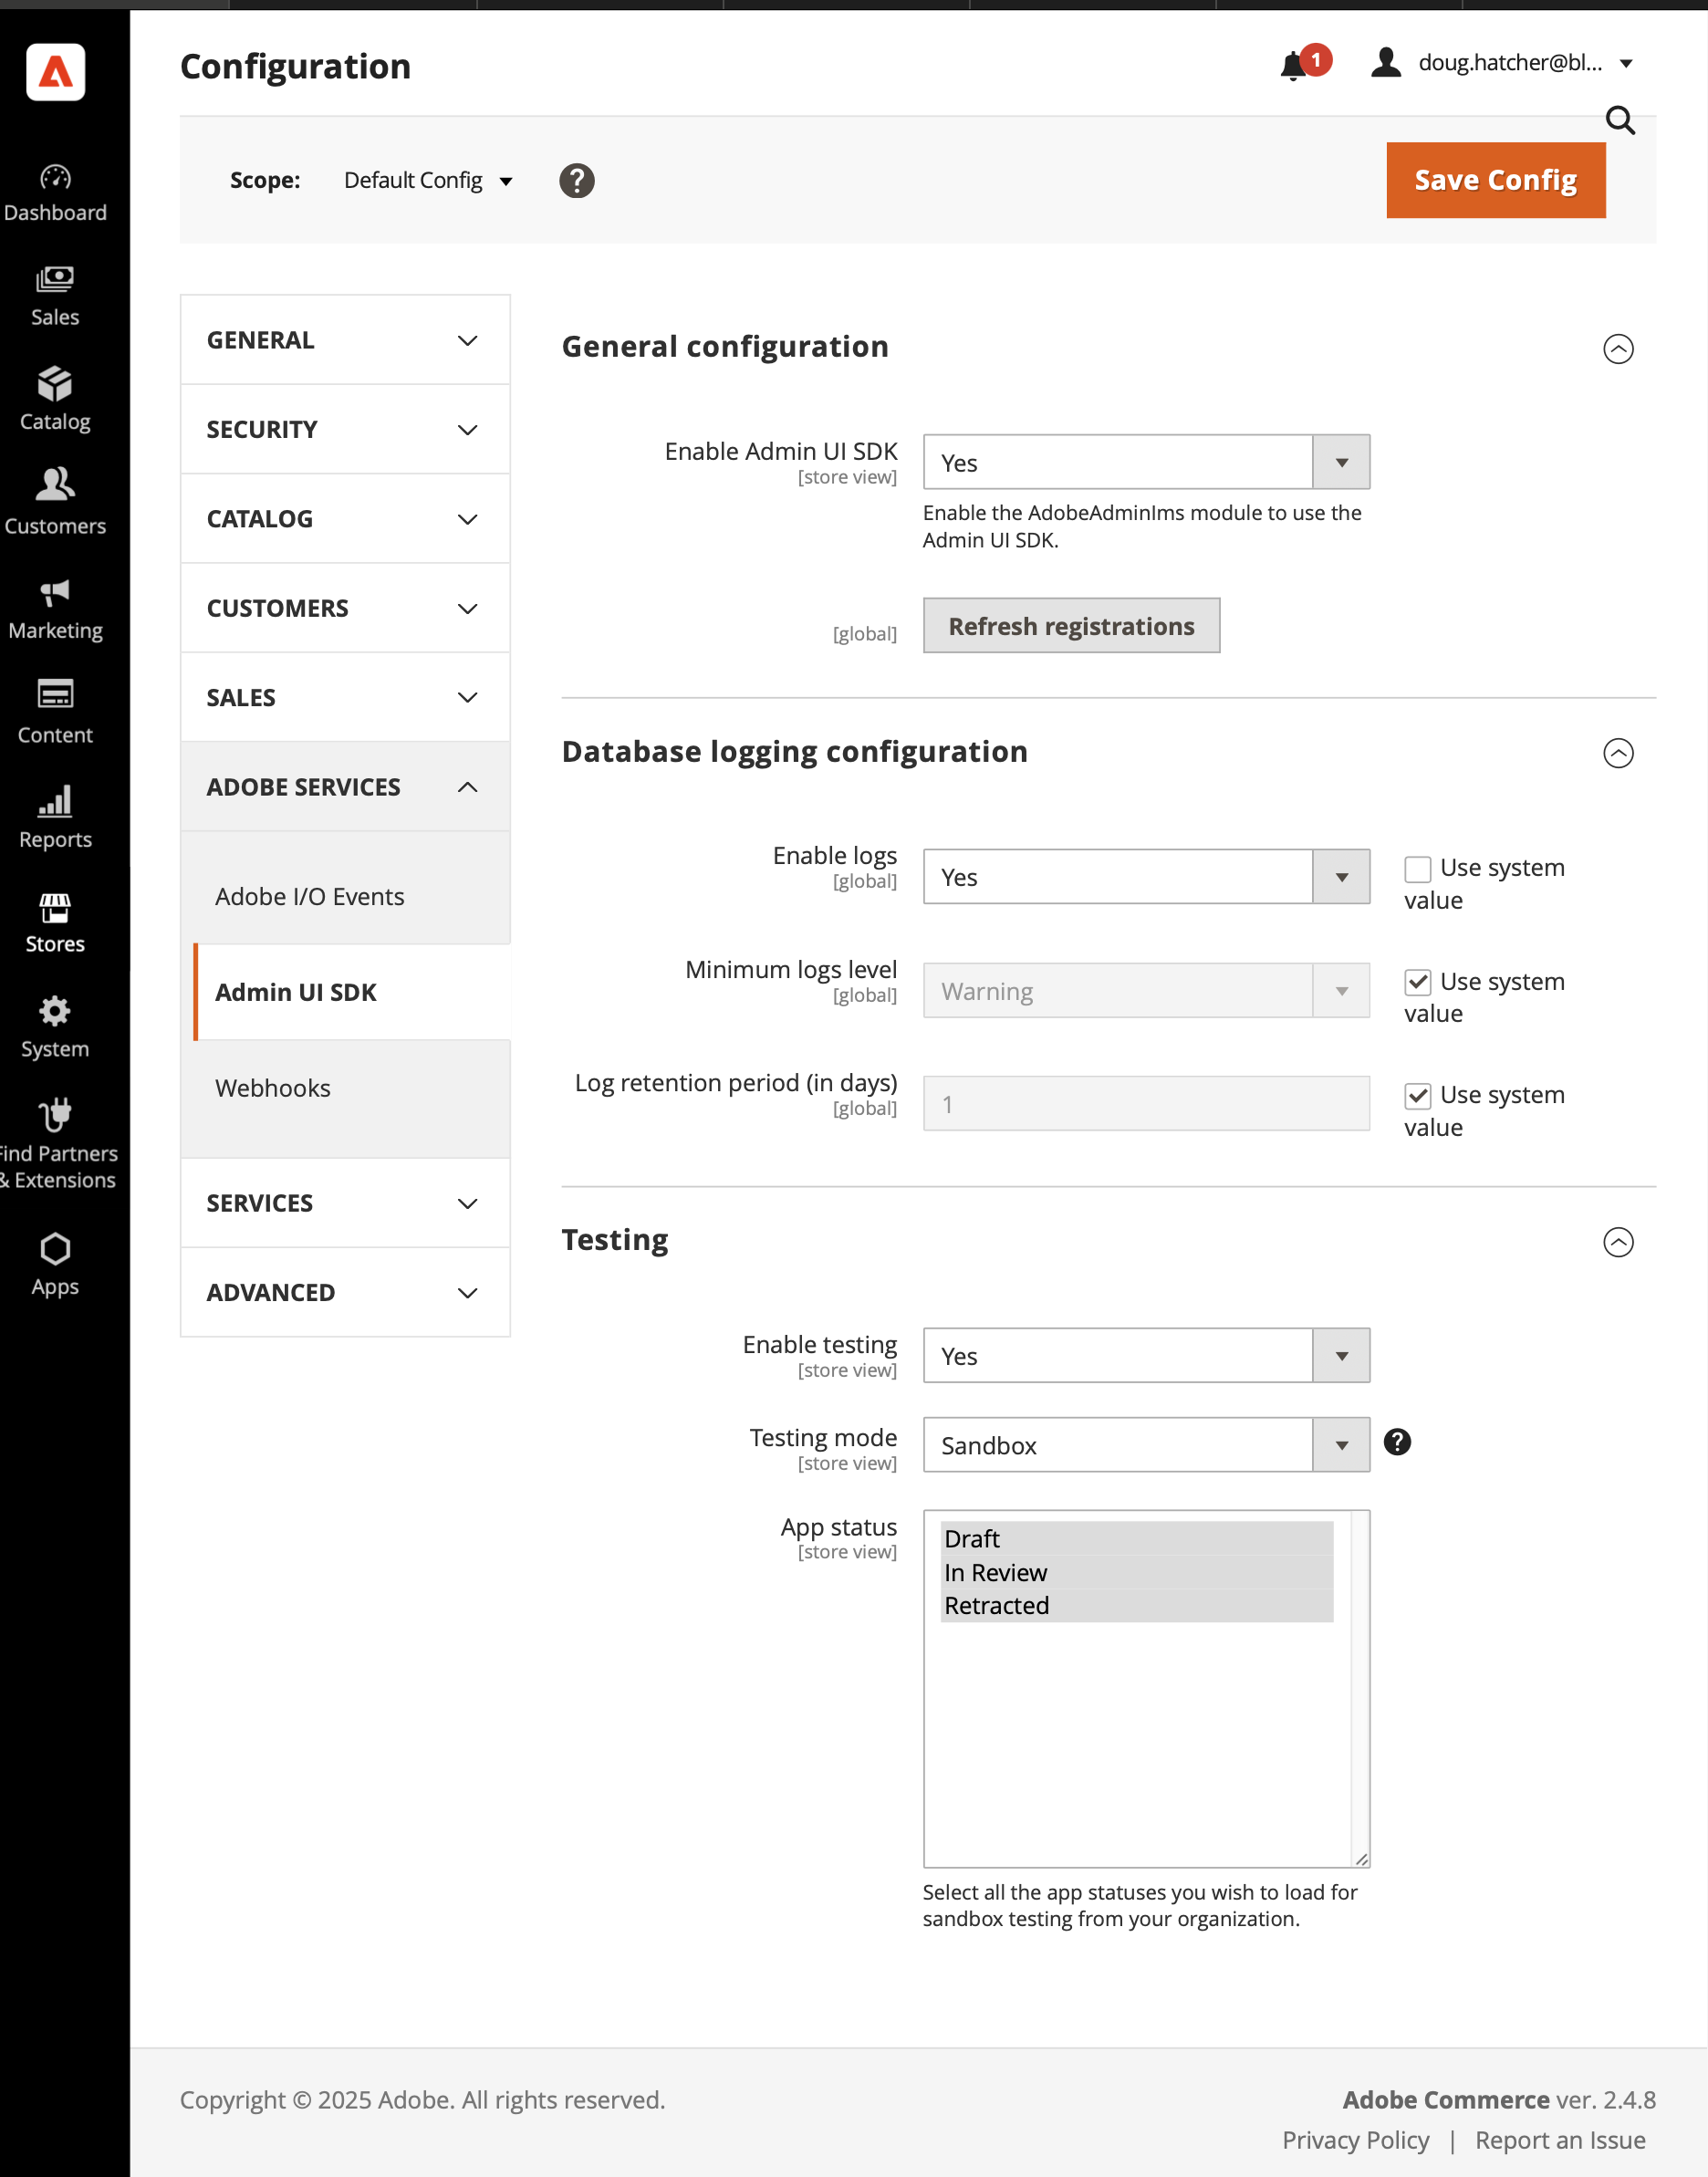Expand the GENERAL config tab
Screen dimensions: 1708x2177
pos(345,340)
